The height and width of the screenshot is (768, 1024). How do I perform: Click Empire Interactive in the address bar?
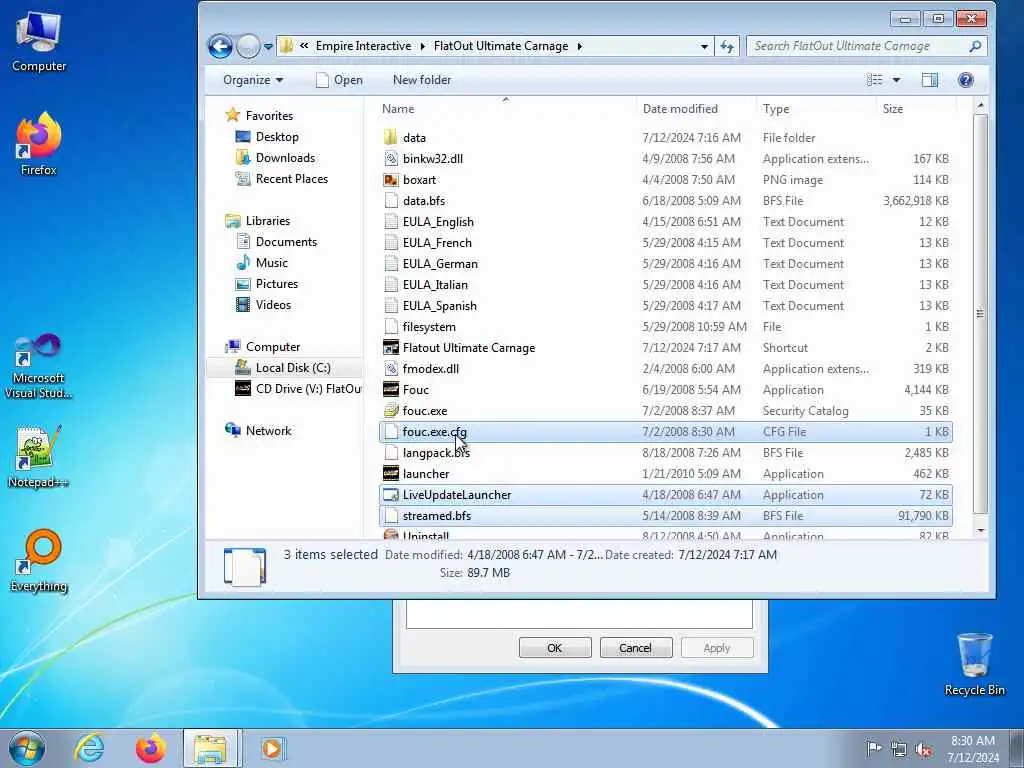(363, 46)
